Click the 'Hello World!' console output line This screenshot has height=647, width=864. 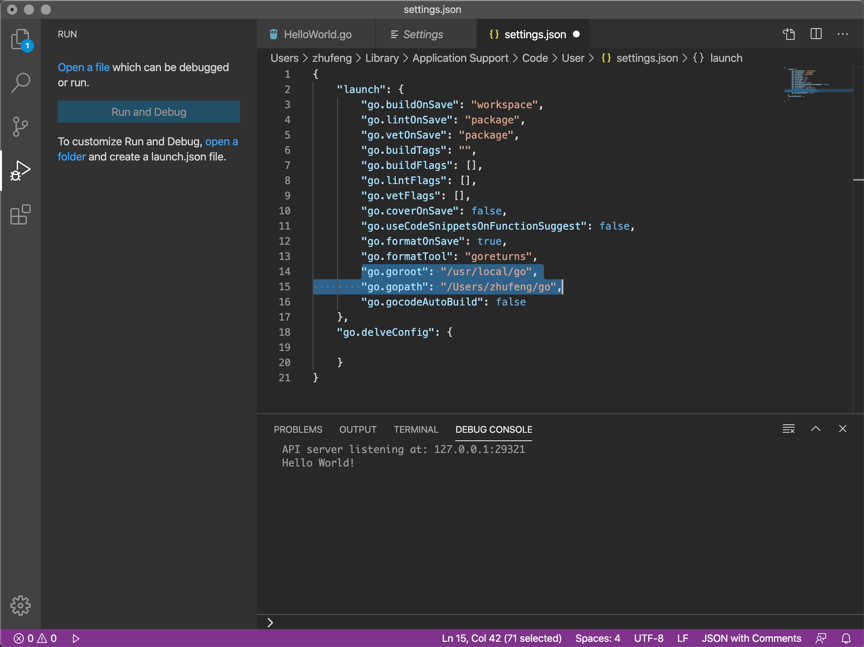click(x=318, y=463)
